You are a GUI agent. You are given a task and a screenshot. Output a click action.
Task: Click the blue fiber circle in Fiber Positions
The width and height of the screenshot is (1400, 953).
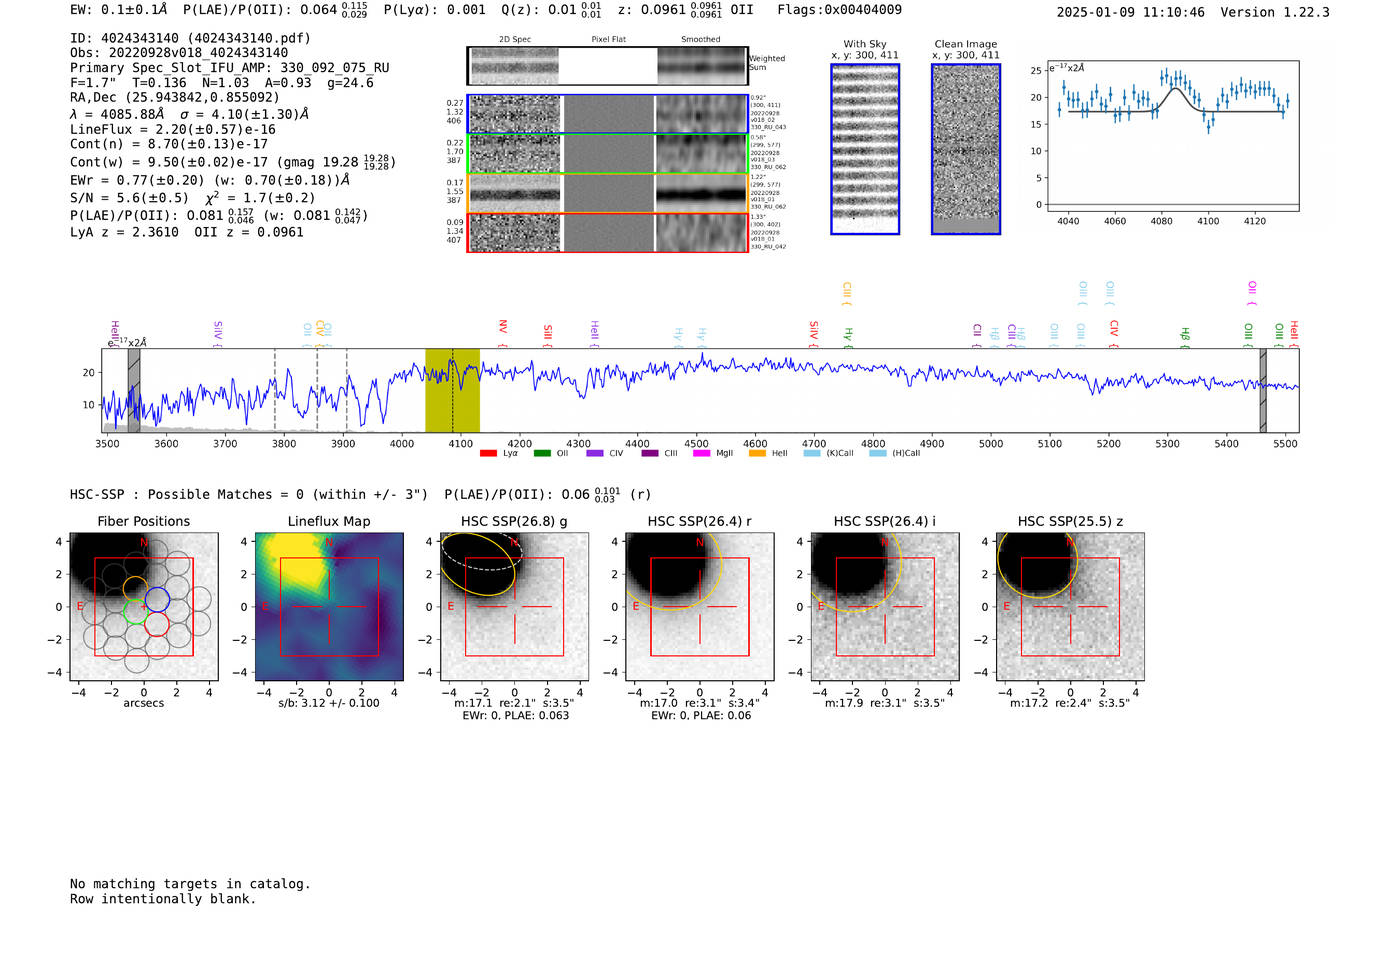click(157, 600)
